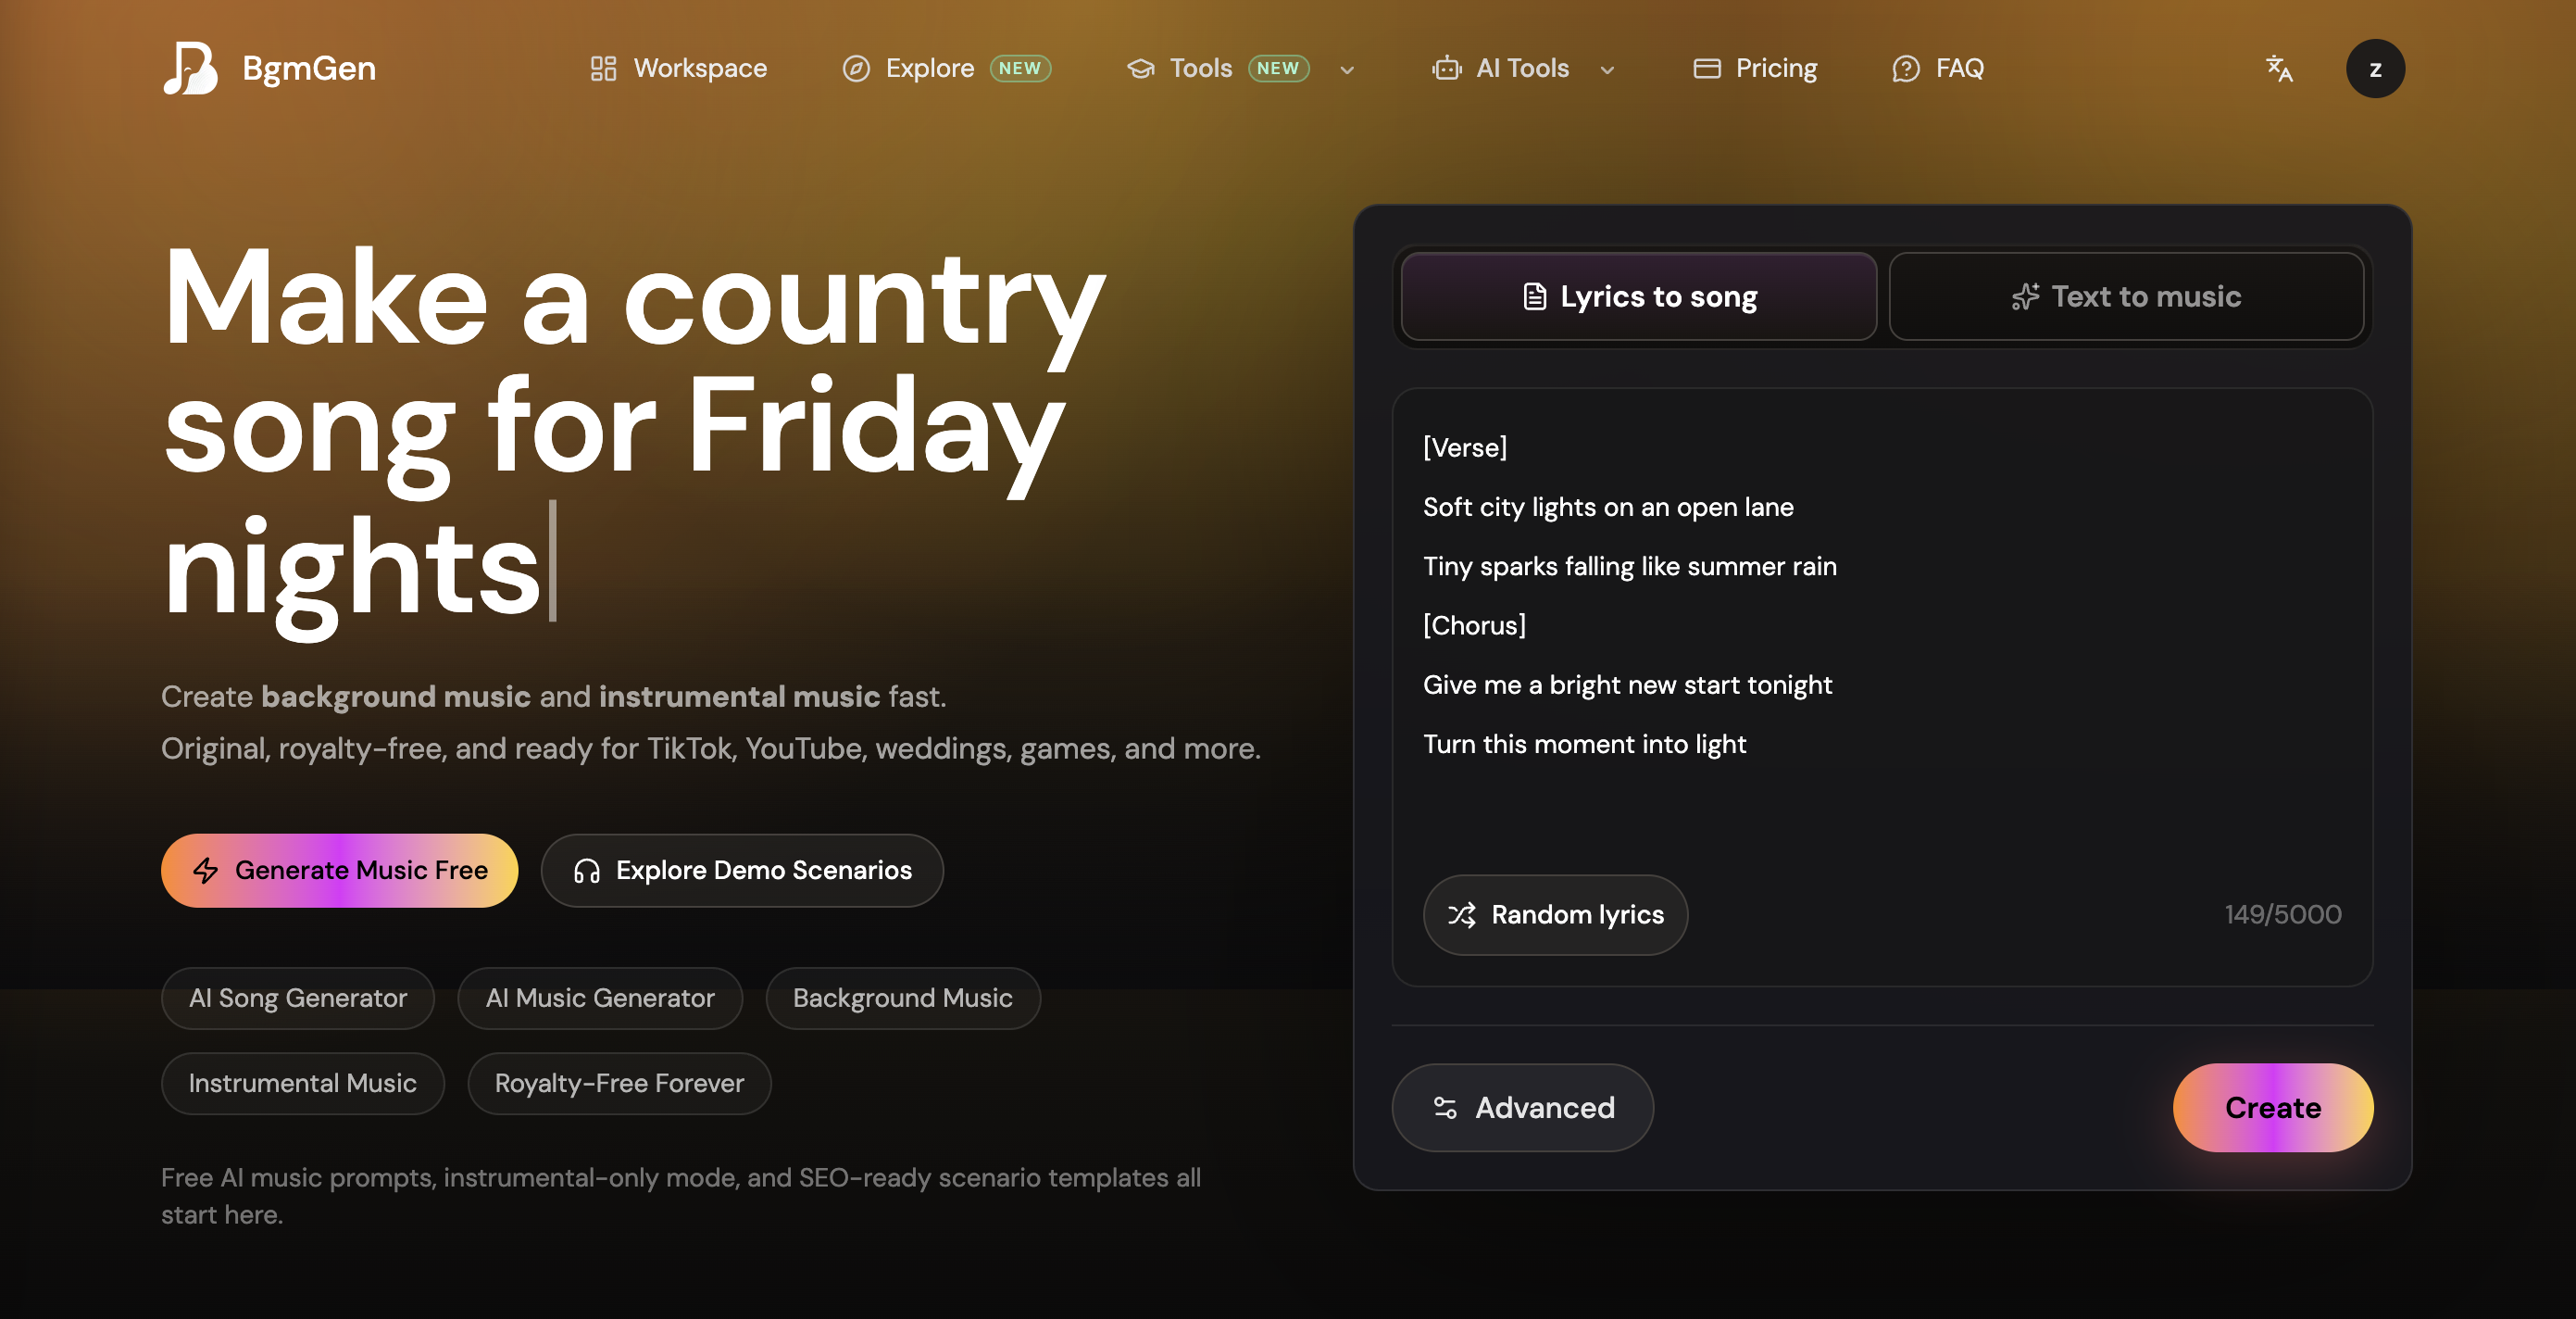Click the FAQ question mark icon
The height and width of the screenshot is (1319, 2576).
(1906, 68)
